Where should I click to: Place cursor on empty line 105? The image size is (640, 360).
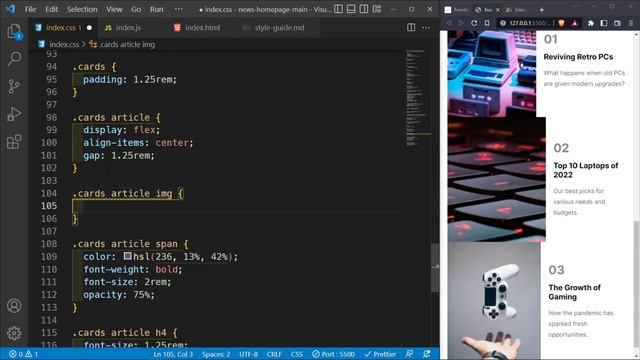click(x=237, y=206)
